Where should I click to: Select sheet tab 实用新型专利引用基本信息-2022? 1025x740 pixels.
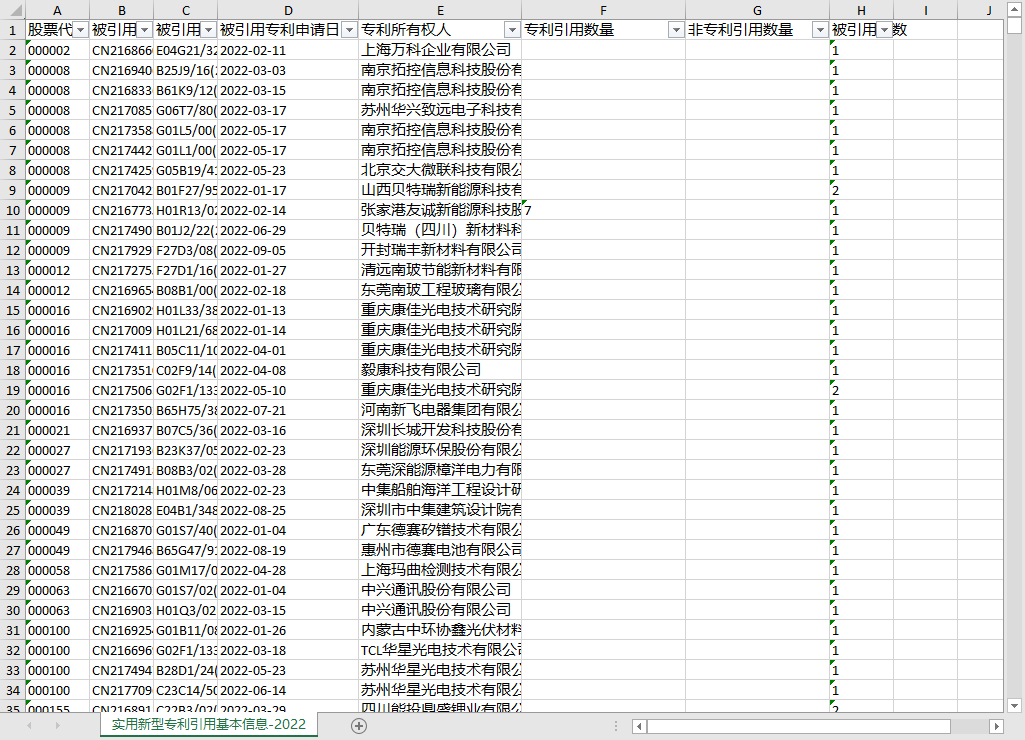(209, 724)
